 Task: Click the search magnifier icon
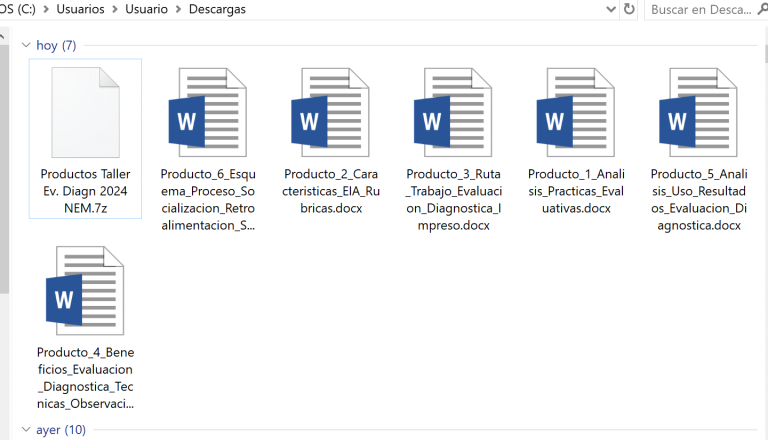point(763,9)
